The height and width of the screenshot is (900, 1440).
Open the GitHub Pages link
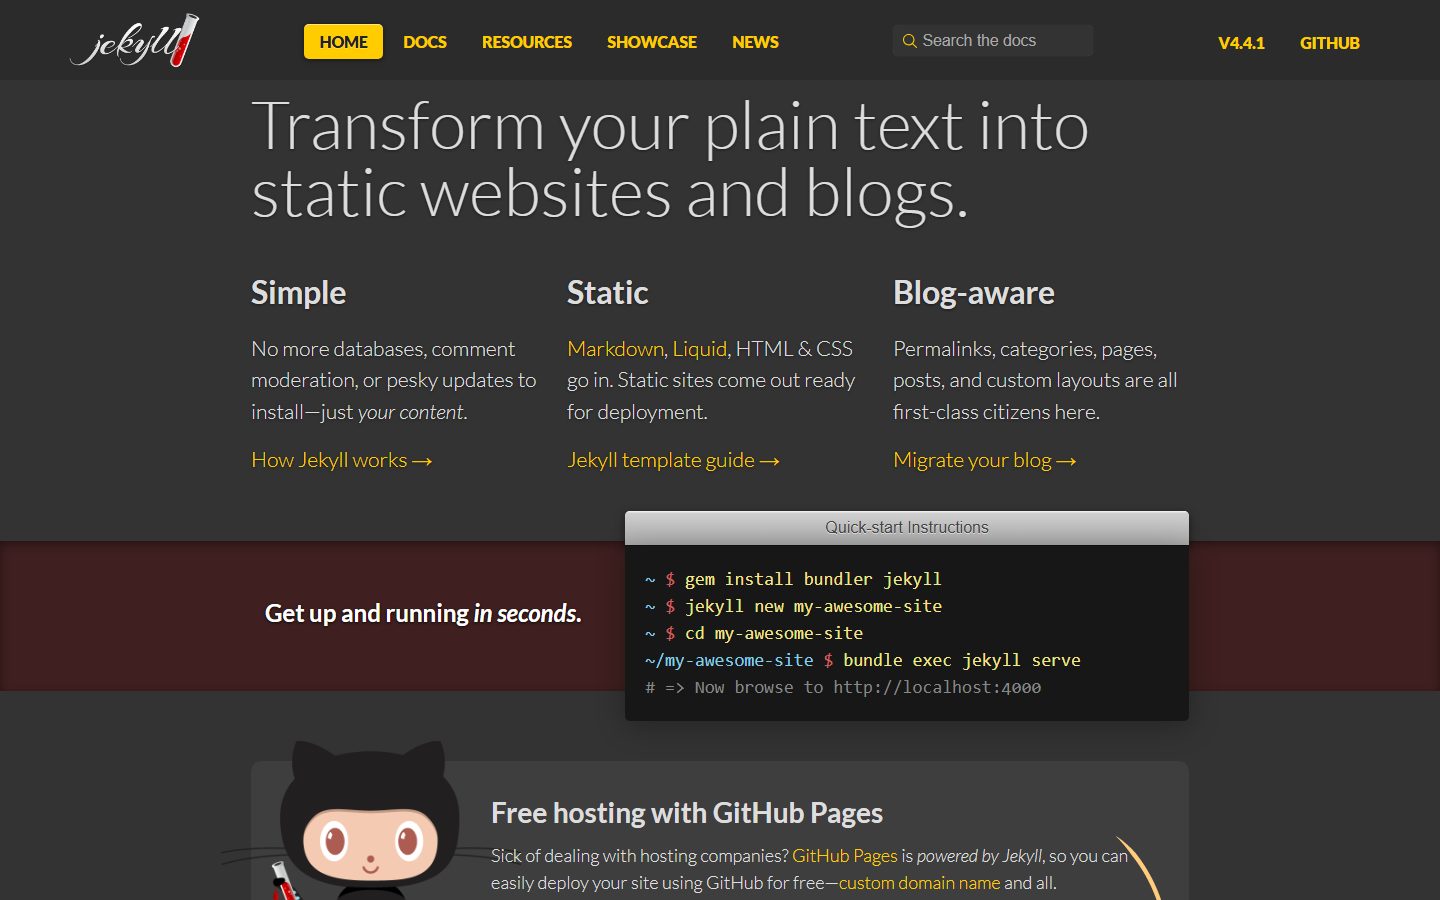pyautogui.click(x=845, y=856)
